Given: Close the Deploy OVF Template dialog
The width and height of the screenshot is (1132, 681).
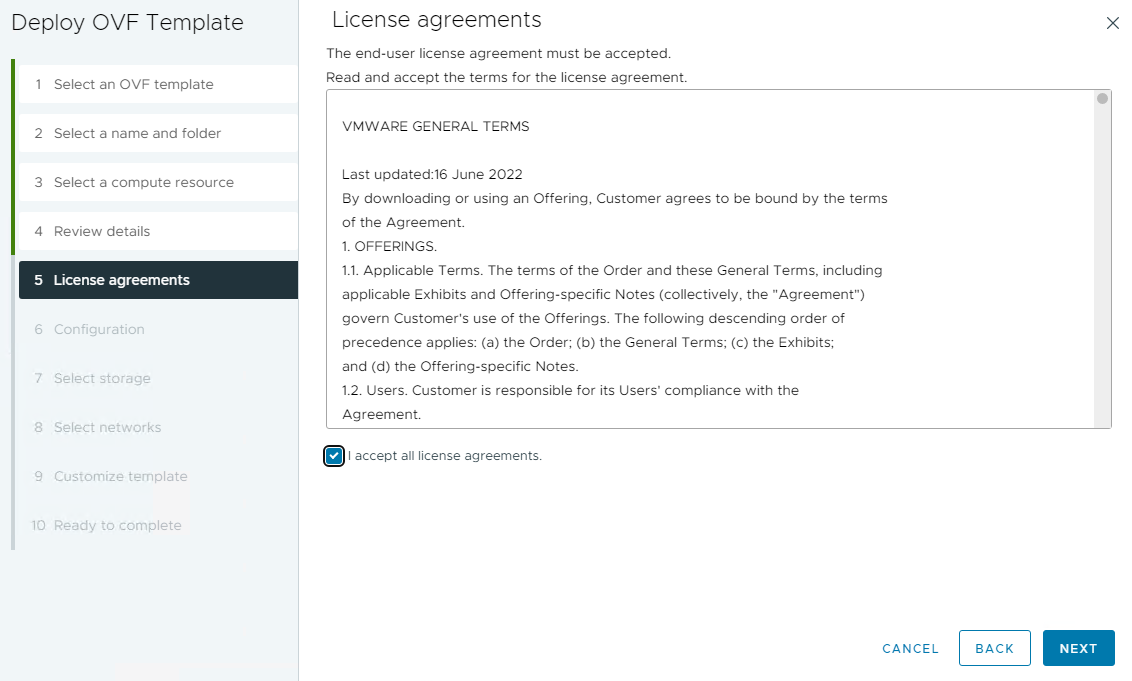Looking at the screenshot, I should tap(1113, 22).
